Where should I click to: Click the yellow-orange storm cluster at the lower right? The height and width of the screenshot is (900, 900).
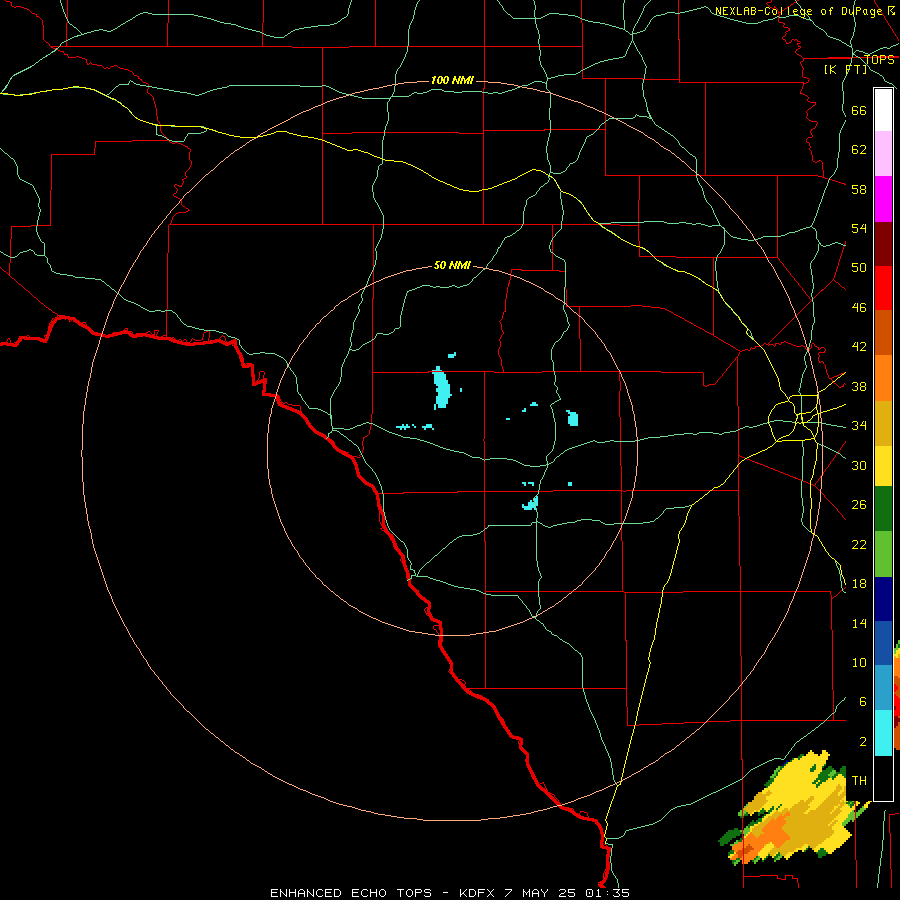point(795,809)
